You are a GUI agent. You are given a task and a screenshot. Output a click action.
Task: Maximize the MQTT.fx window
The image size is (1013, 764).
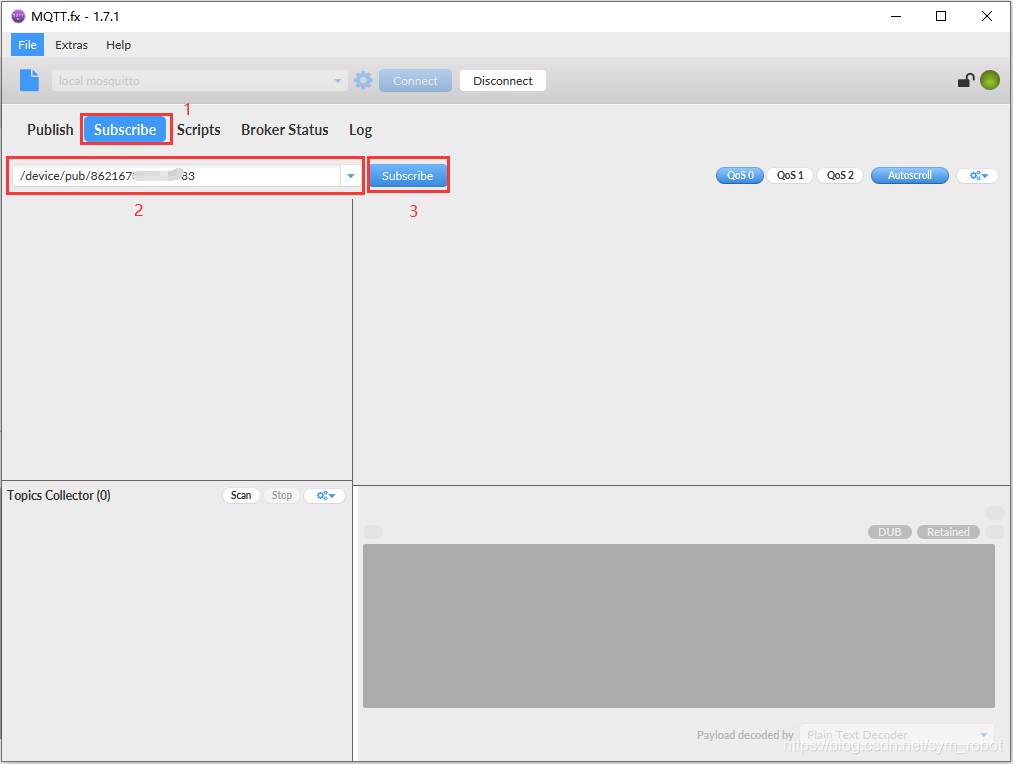point(941,16)
